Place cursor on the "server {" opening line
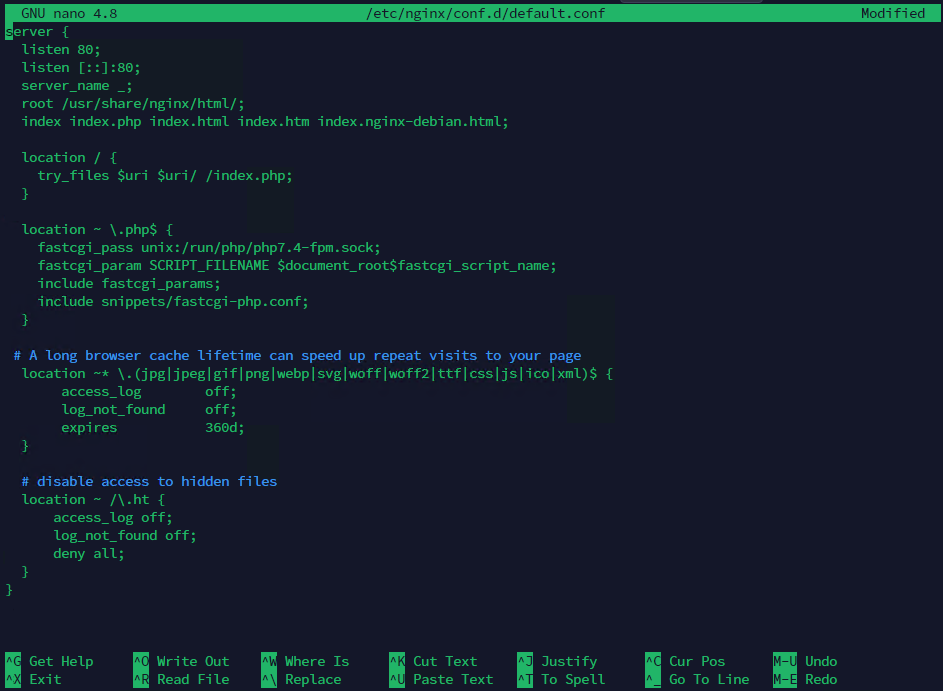The height and width of the screenshot is (691, 943). (37, 31)
